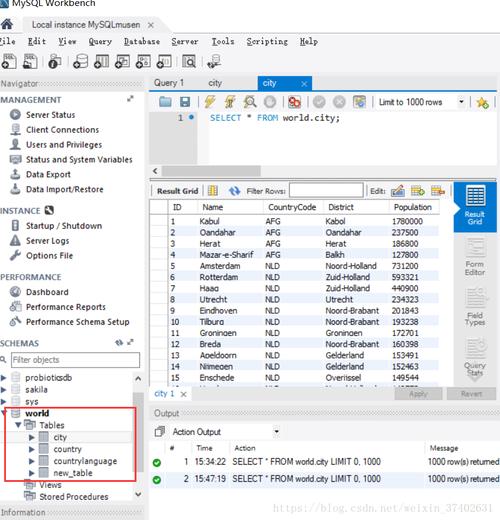
Task: Expand the probioticsdb schema
Action: (3, 378)
